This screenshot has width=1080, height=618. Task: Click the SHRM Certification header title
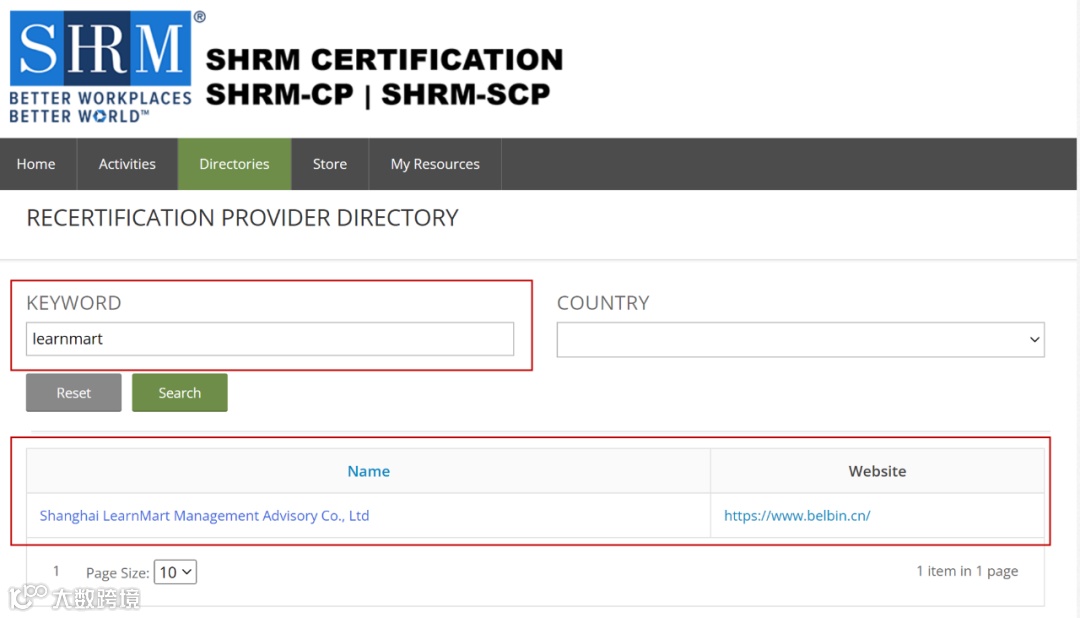click(384, 77)
